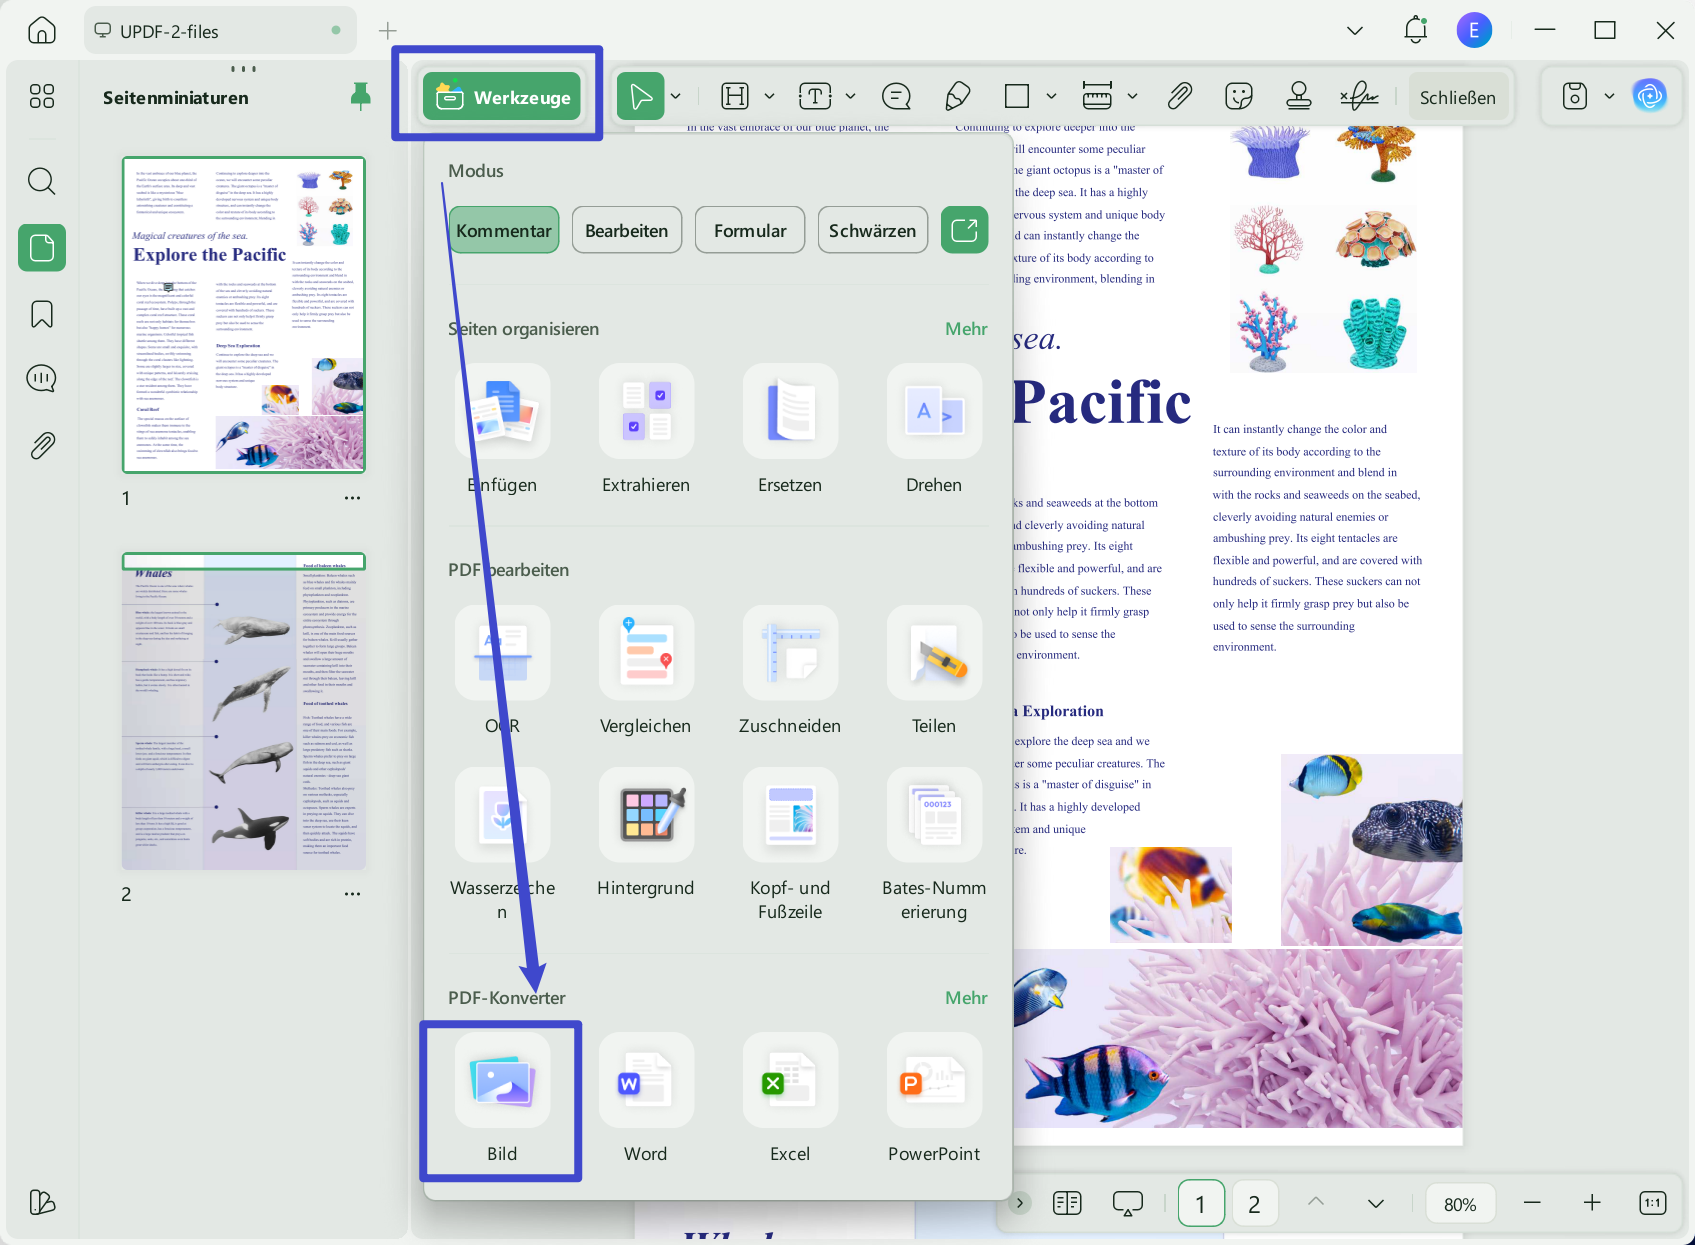Pin the Seitenminiaturen panel

click(x=361, y=96)
